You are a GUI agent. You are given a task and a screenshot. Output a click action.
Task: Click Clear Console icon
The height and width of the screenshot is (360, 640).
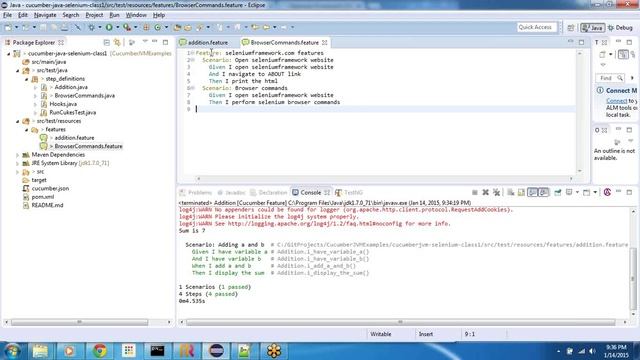point(511,192)
